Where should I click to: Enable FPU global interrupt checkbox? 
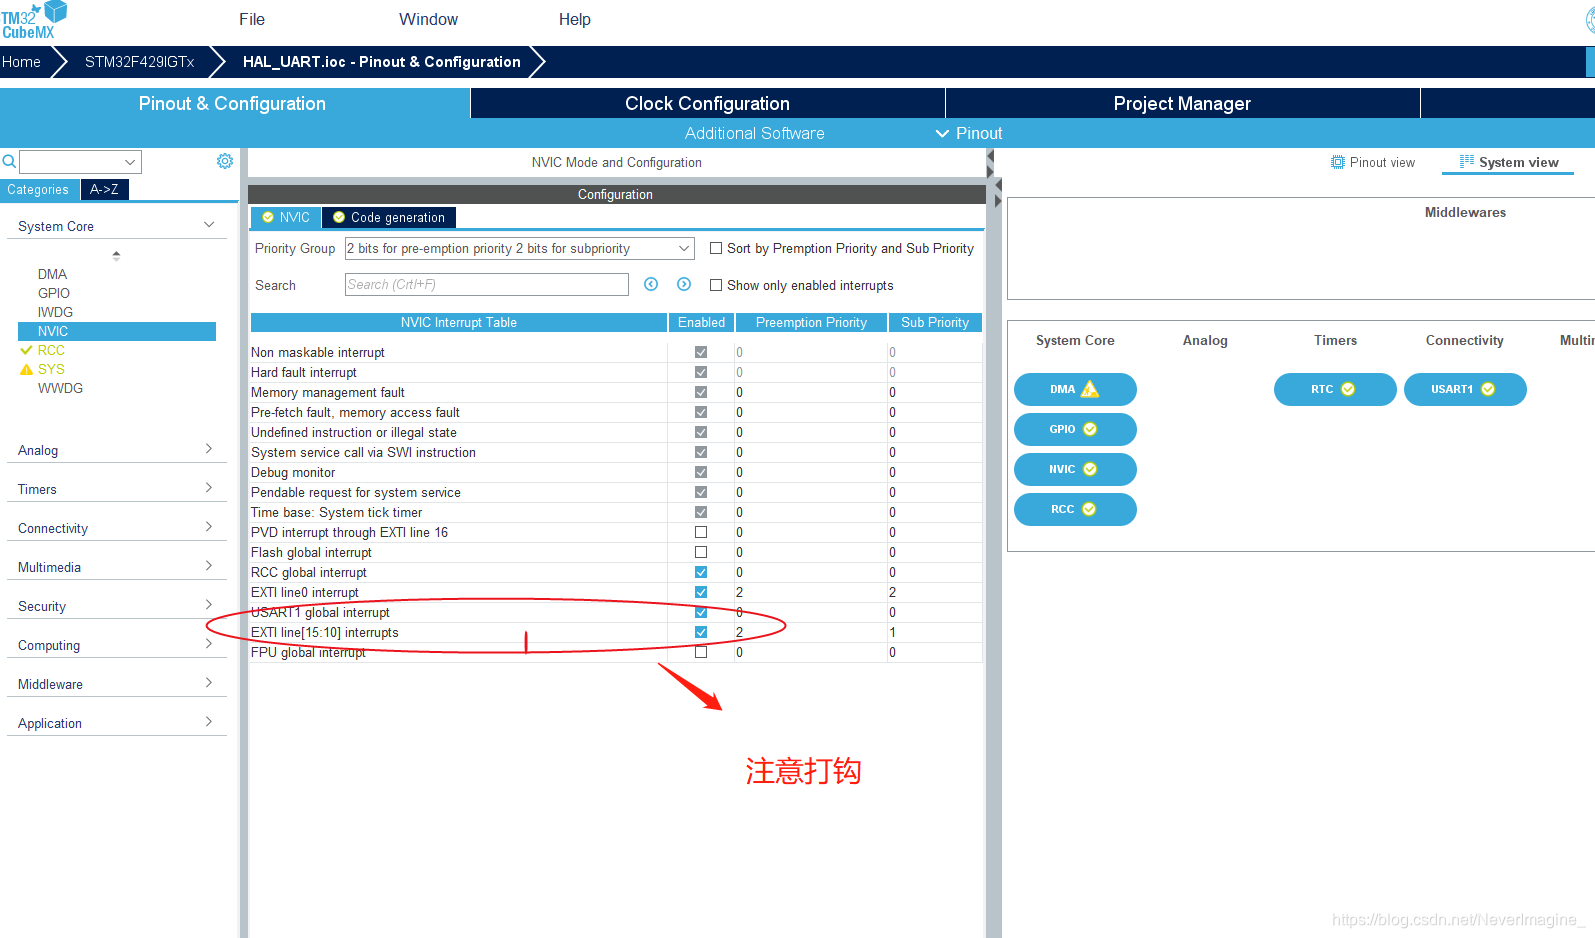tap(701, 652)
